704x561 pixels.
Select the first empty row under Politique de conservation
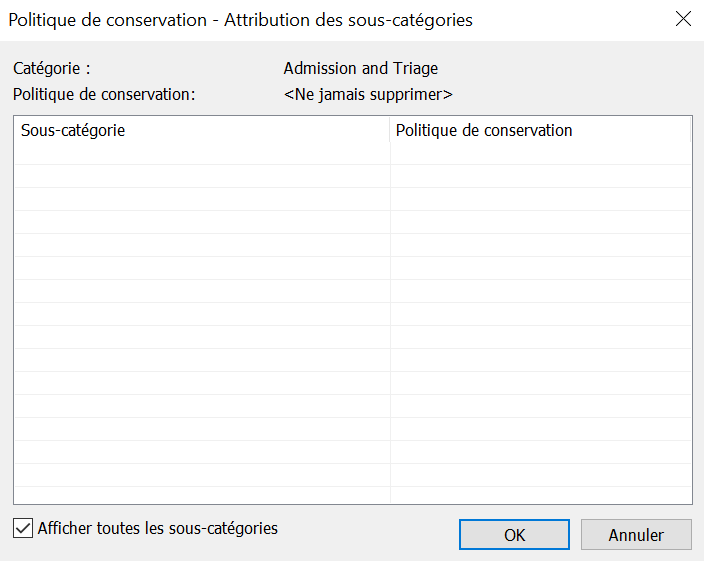pyautogui.click(x=540, y=154)
